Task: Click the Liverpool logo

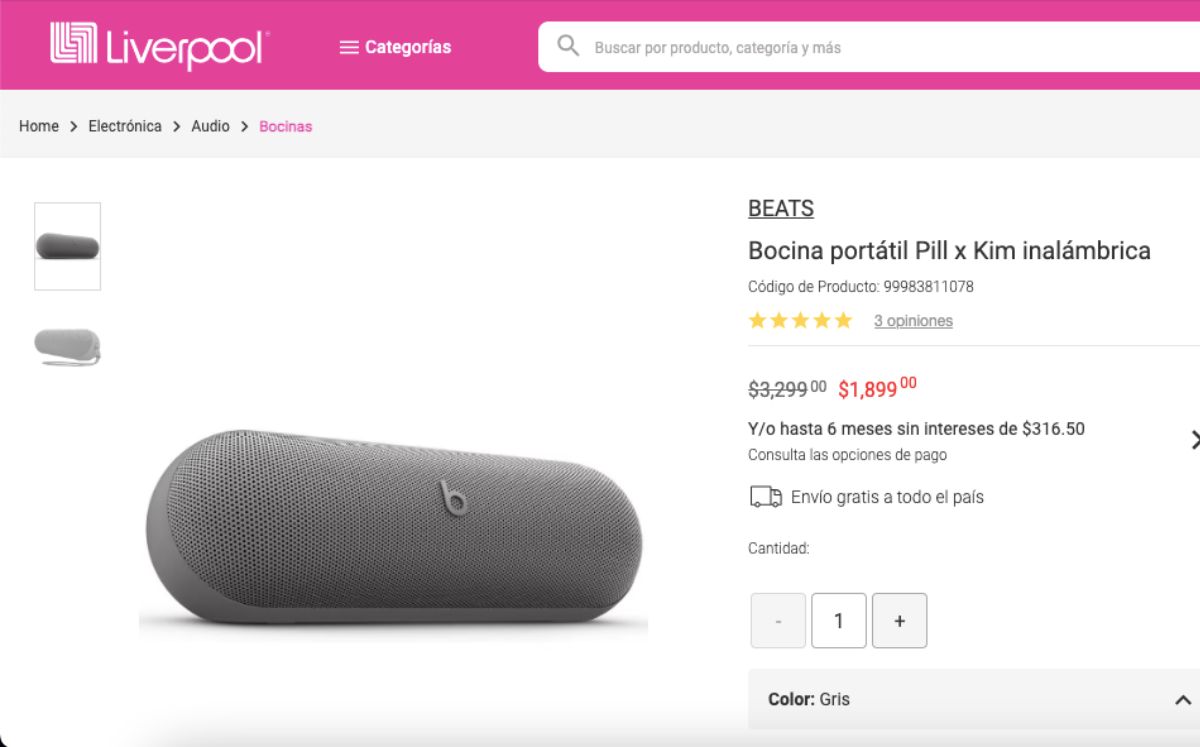Action: [155, 44]
